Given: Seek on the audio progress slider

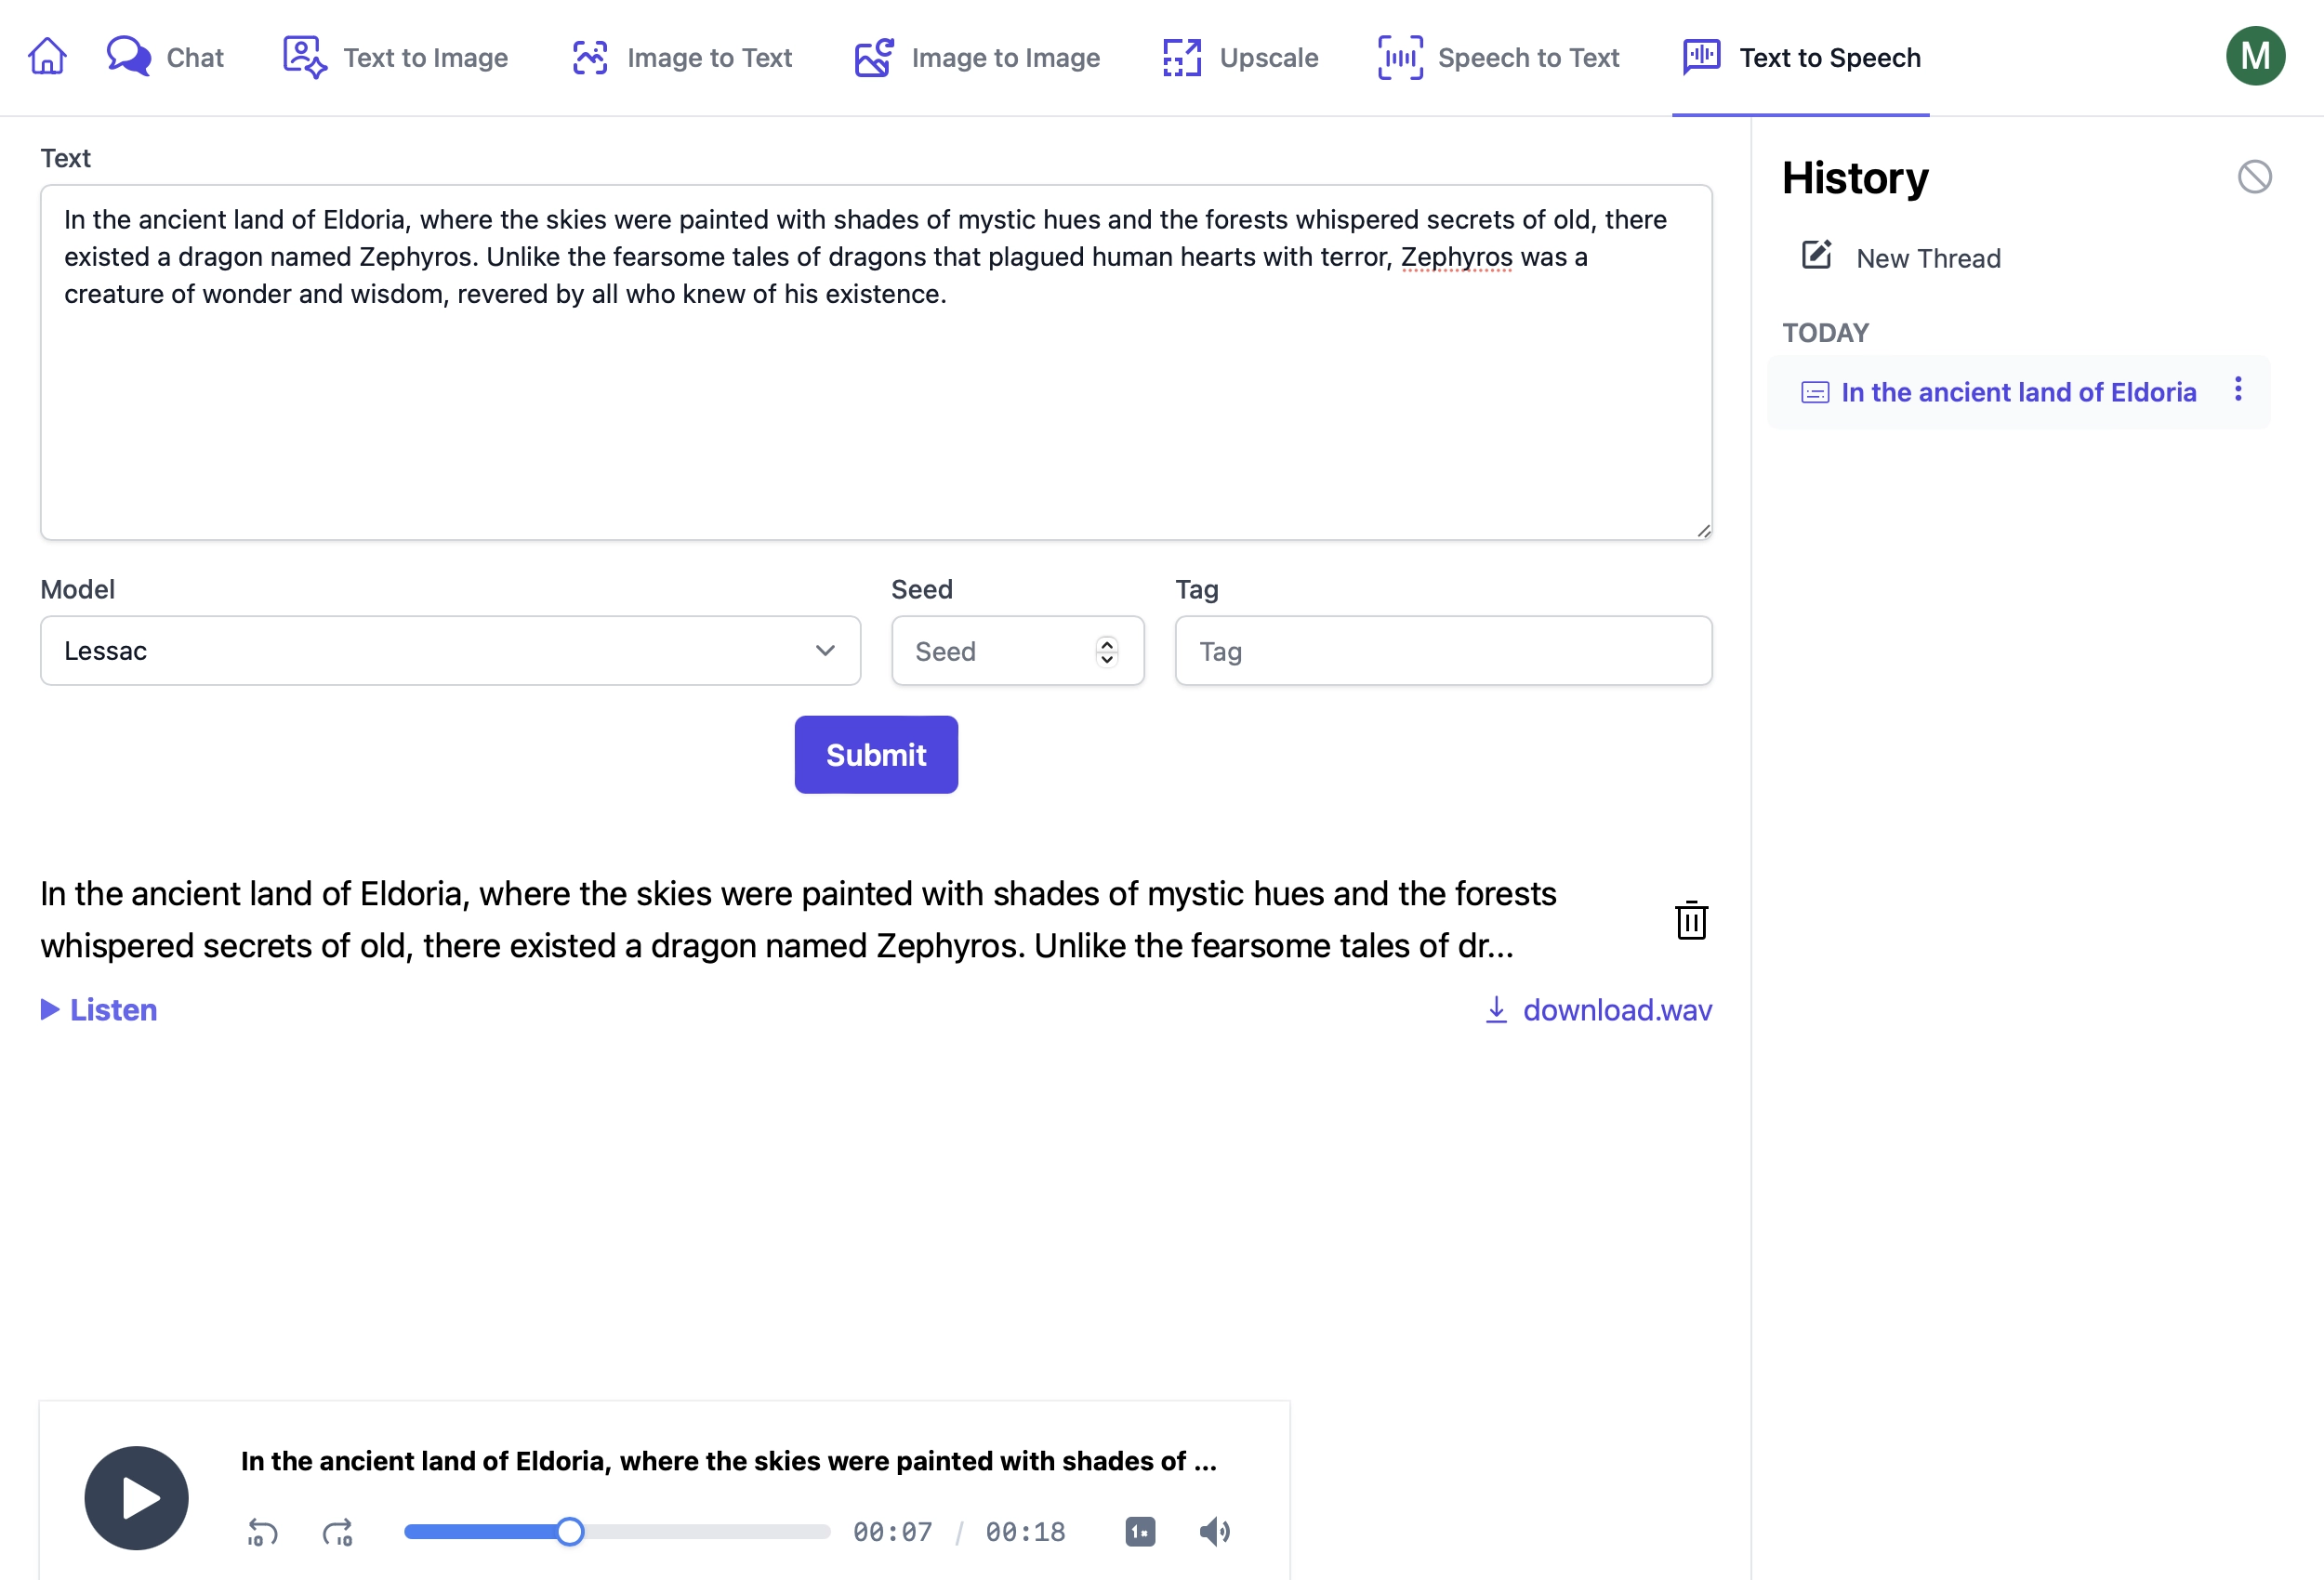Looking at the screenshot, I should tap(617, 1531).
